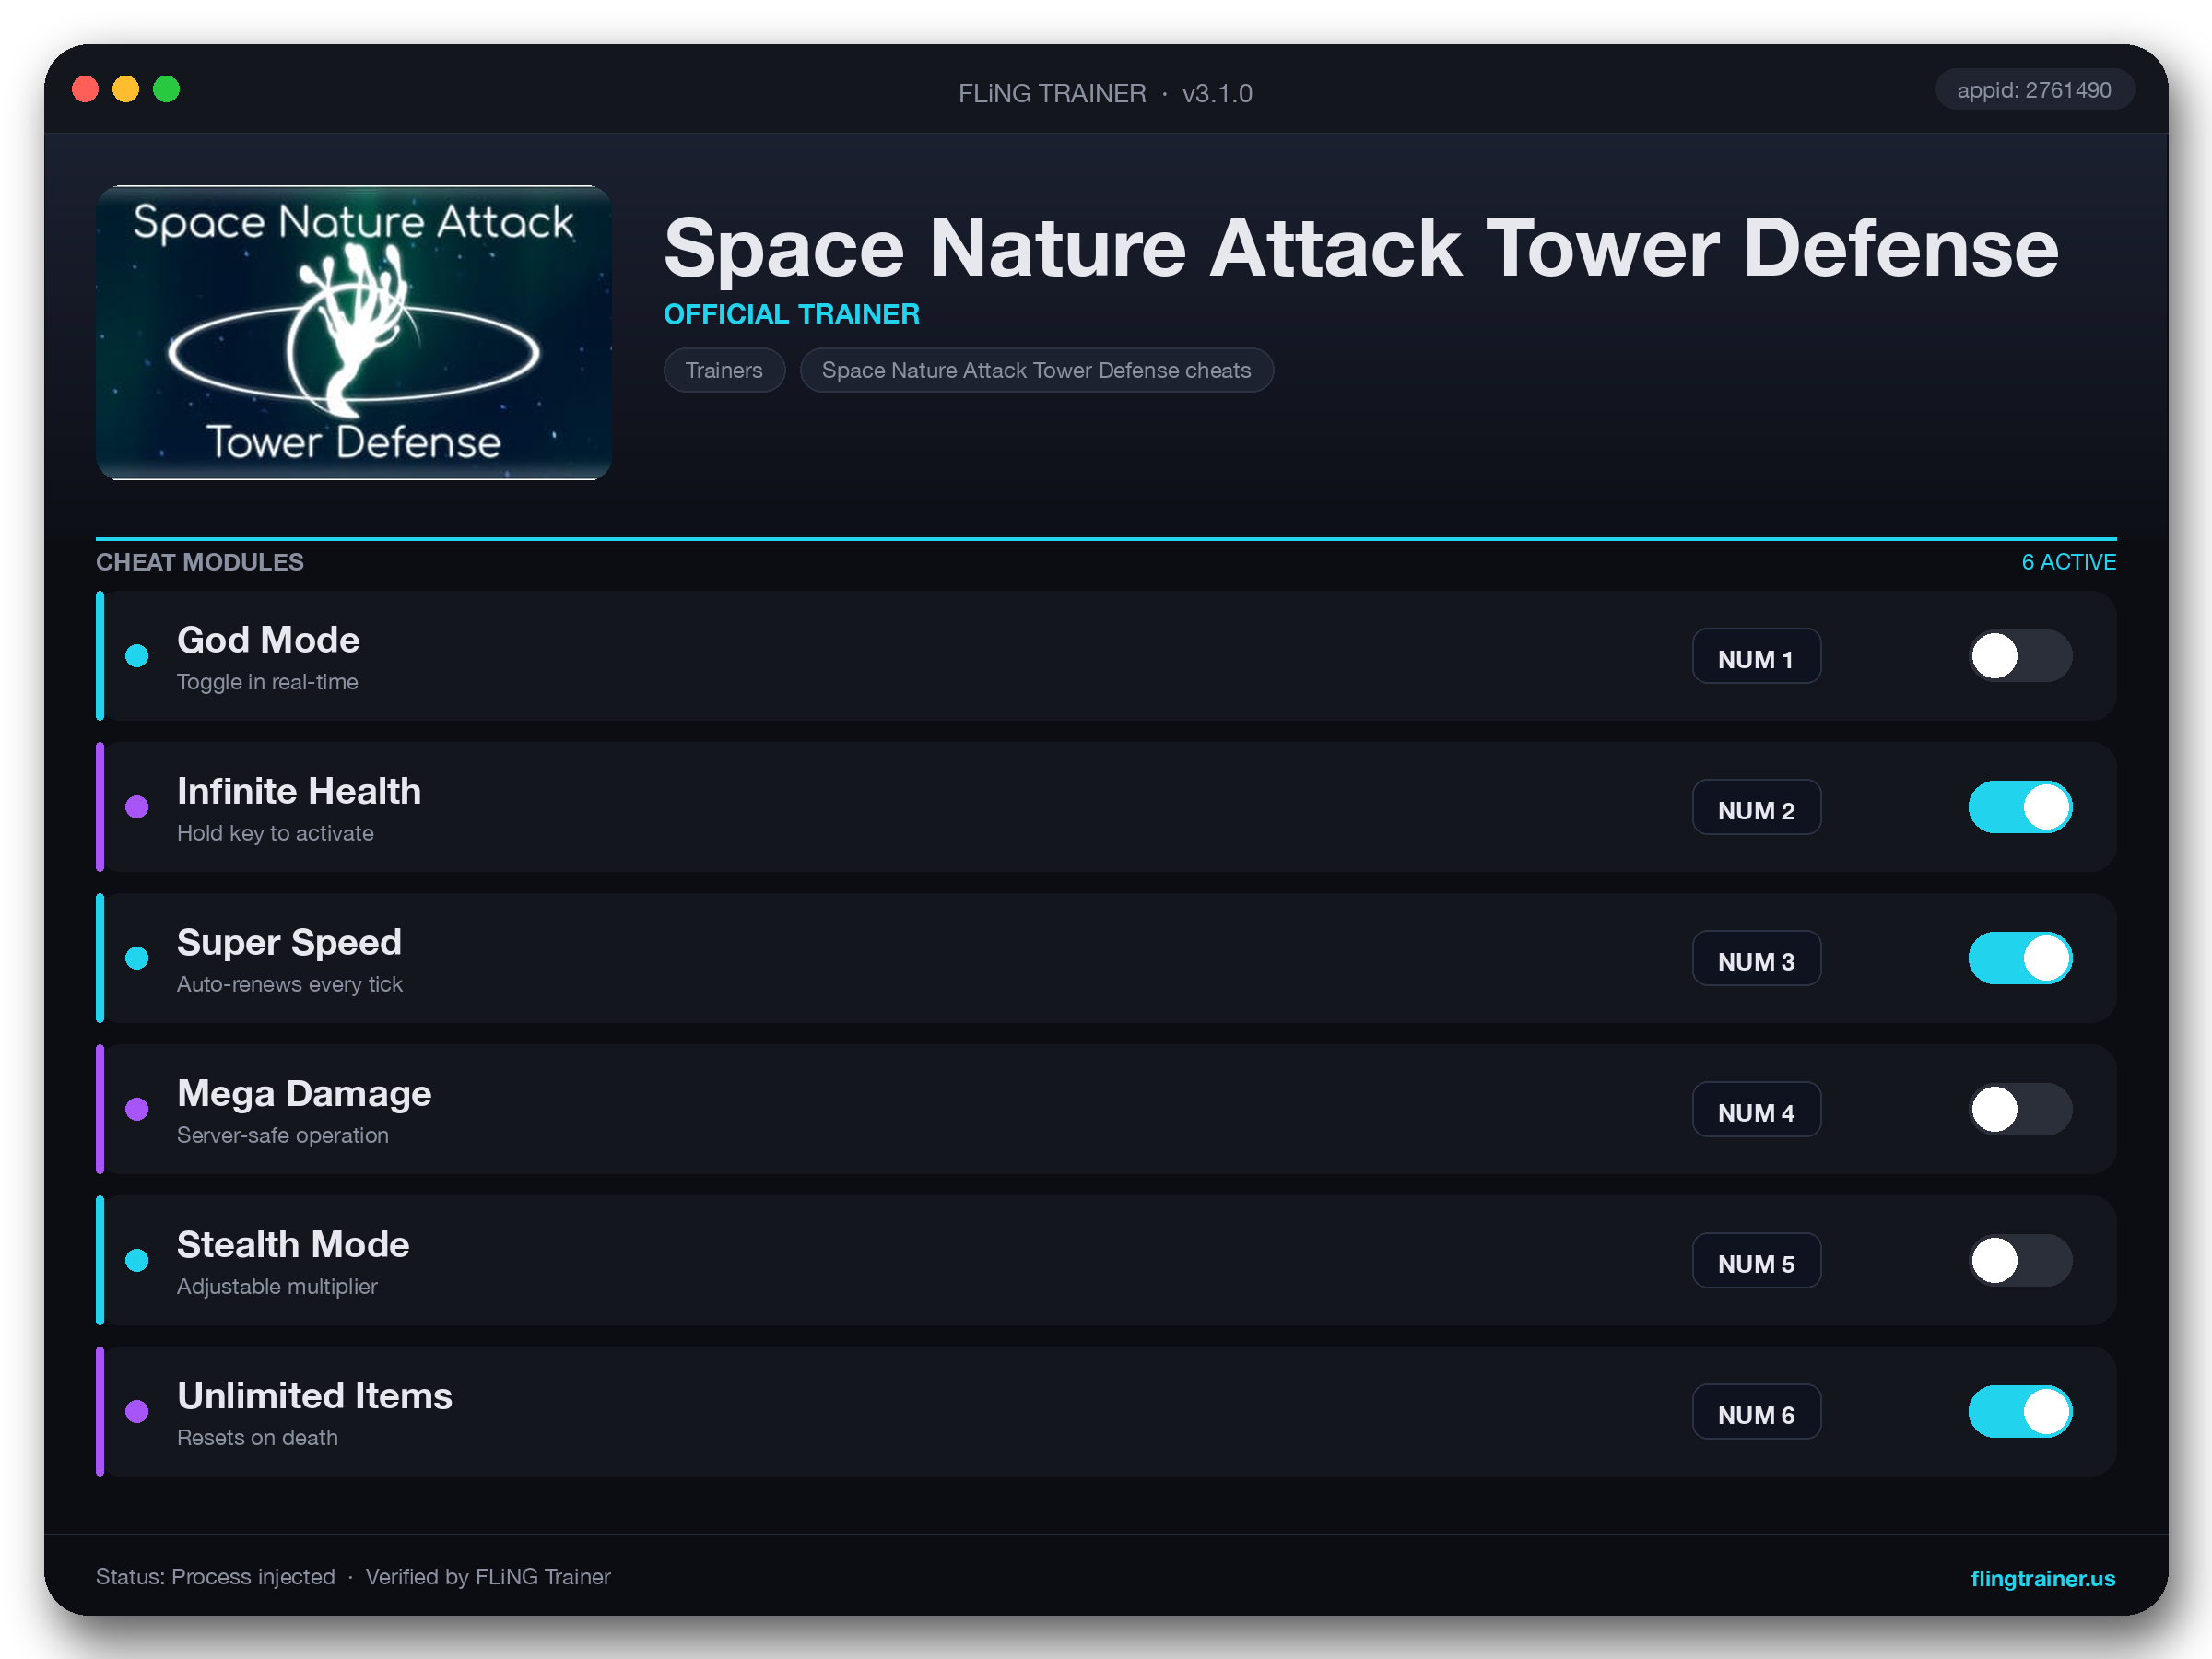Click the NUM 2 hotkey button
Image resolution: width=2212 pixels, height=1659 pixels.
coord(1756,807)
